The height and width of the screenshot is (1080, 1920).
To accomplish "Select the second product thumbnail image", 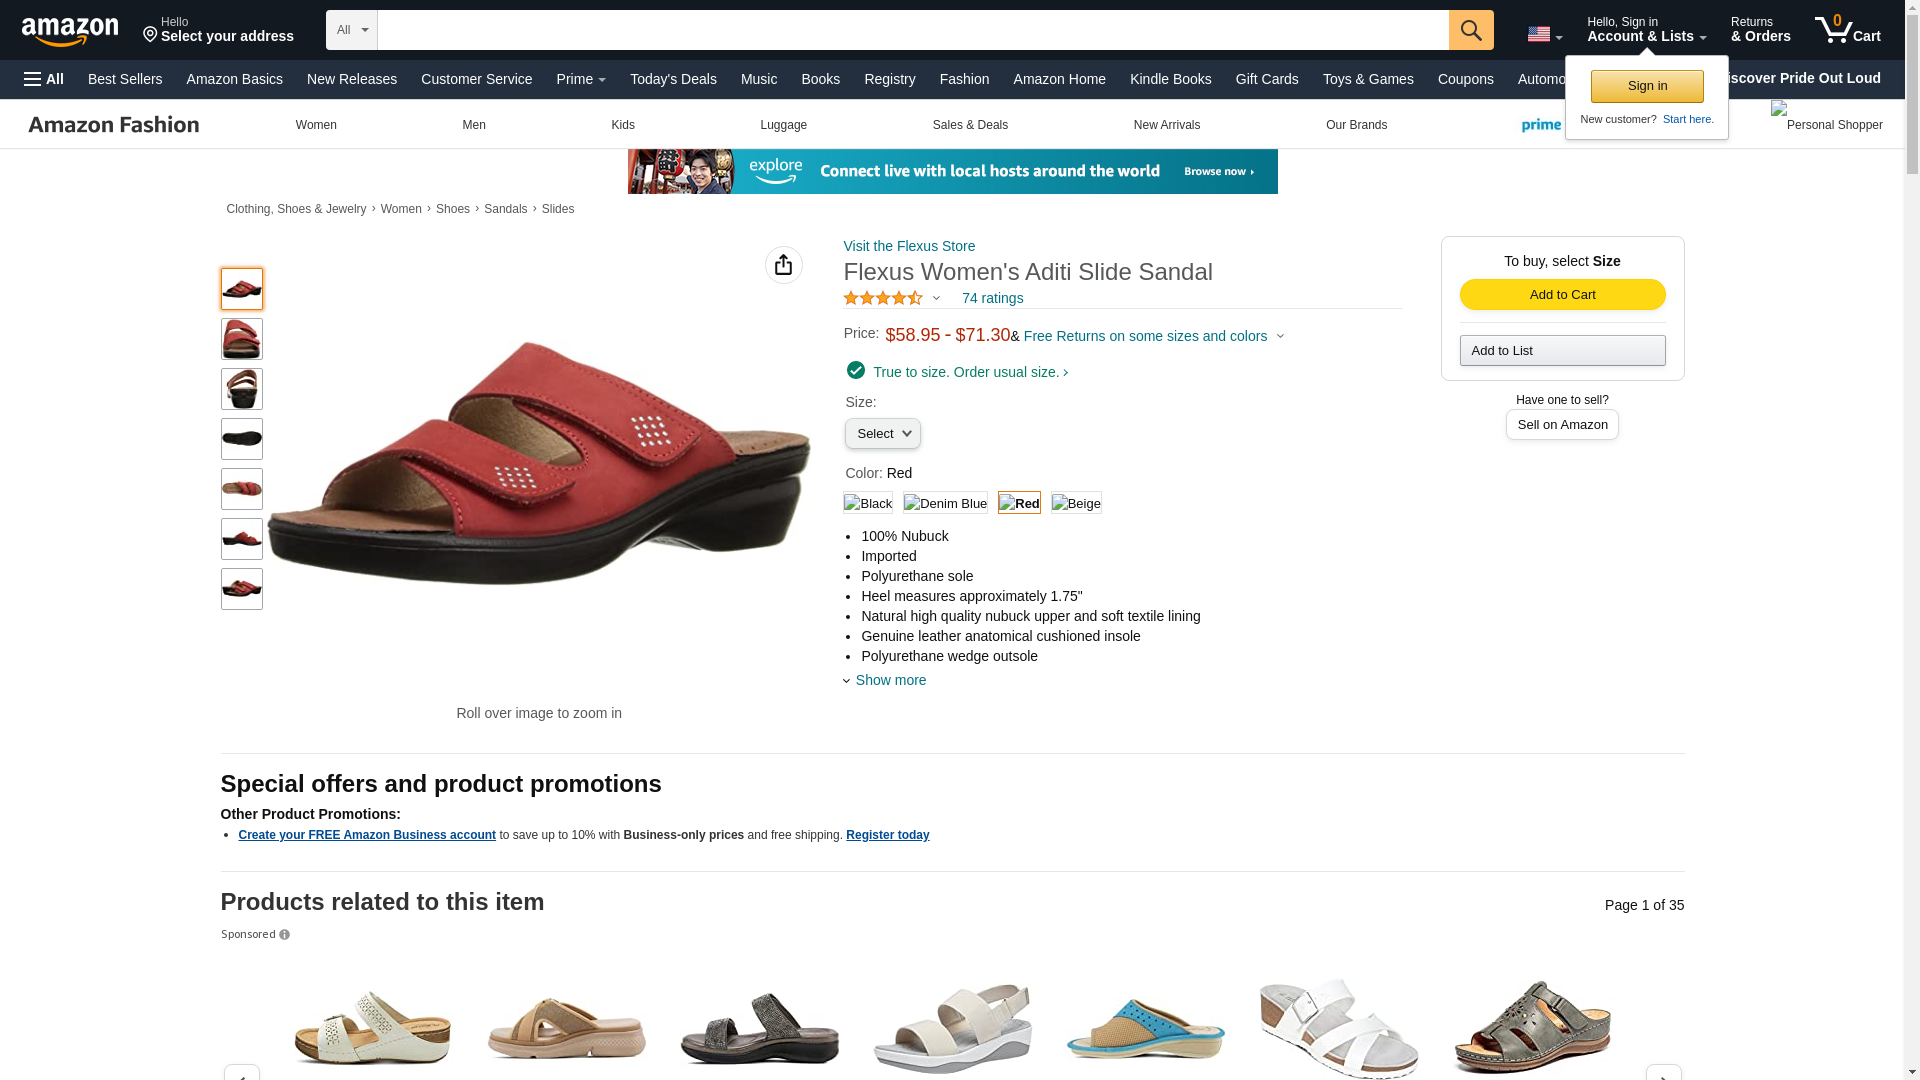I will point(241,339).
